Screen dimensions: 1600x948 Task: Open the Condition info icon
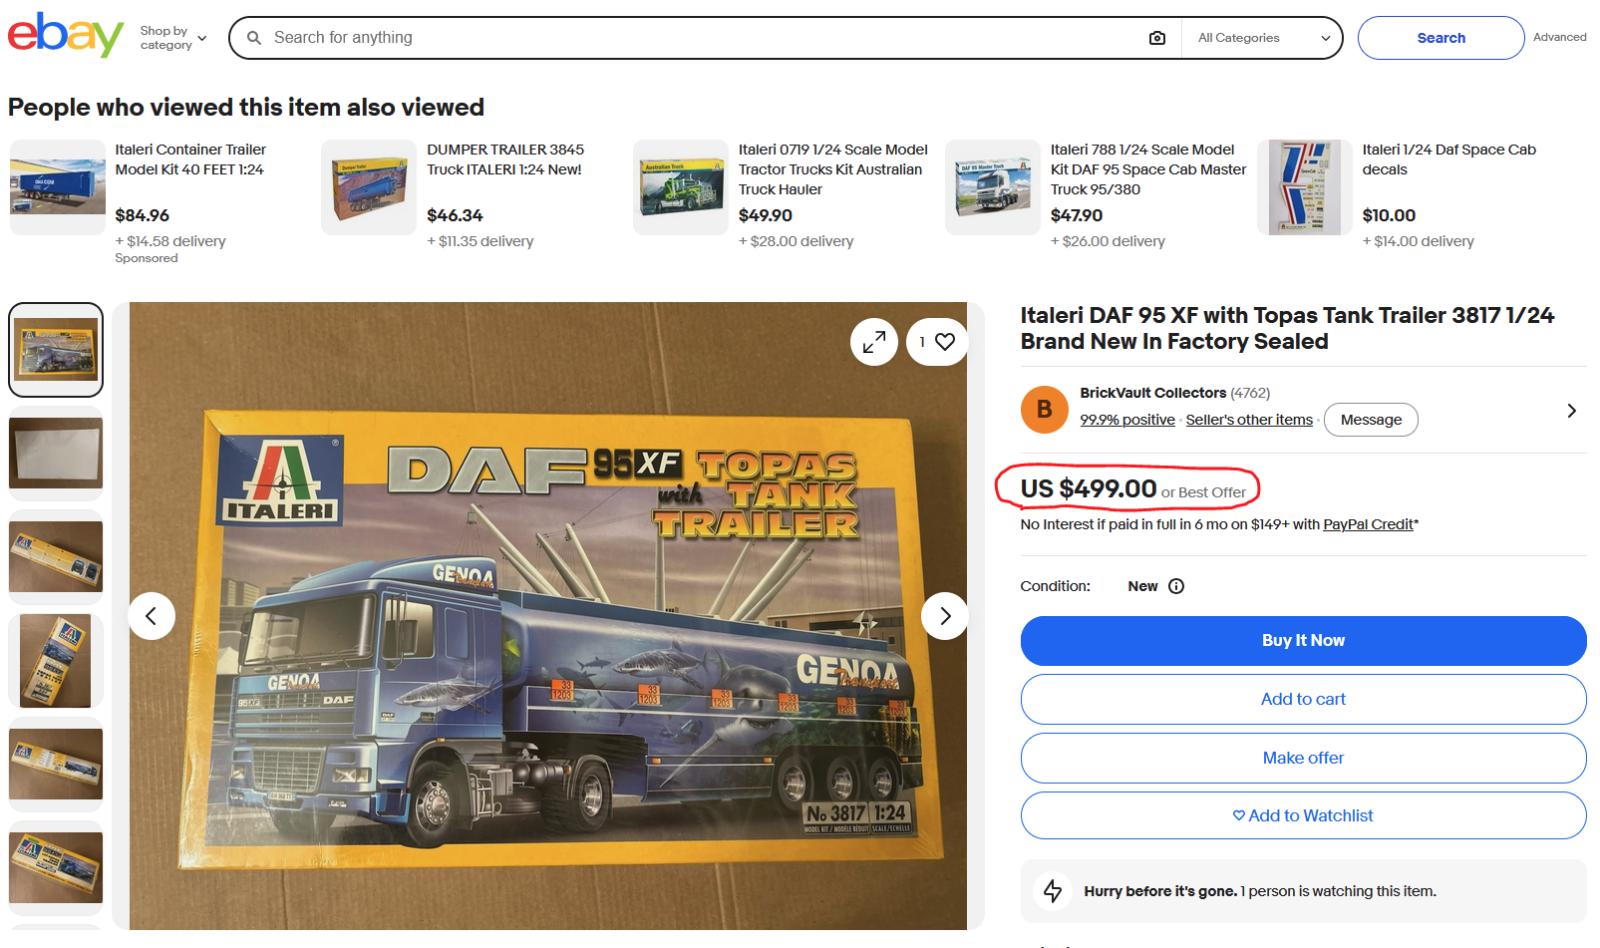point(1176,586)
